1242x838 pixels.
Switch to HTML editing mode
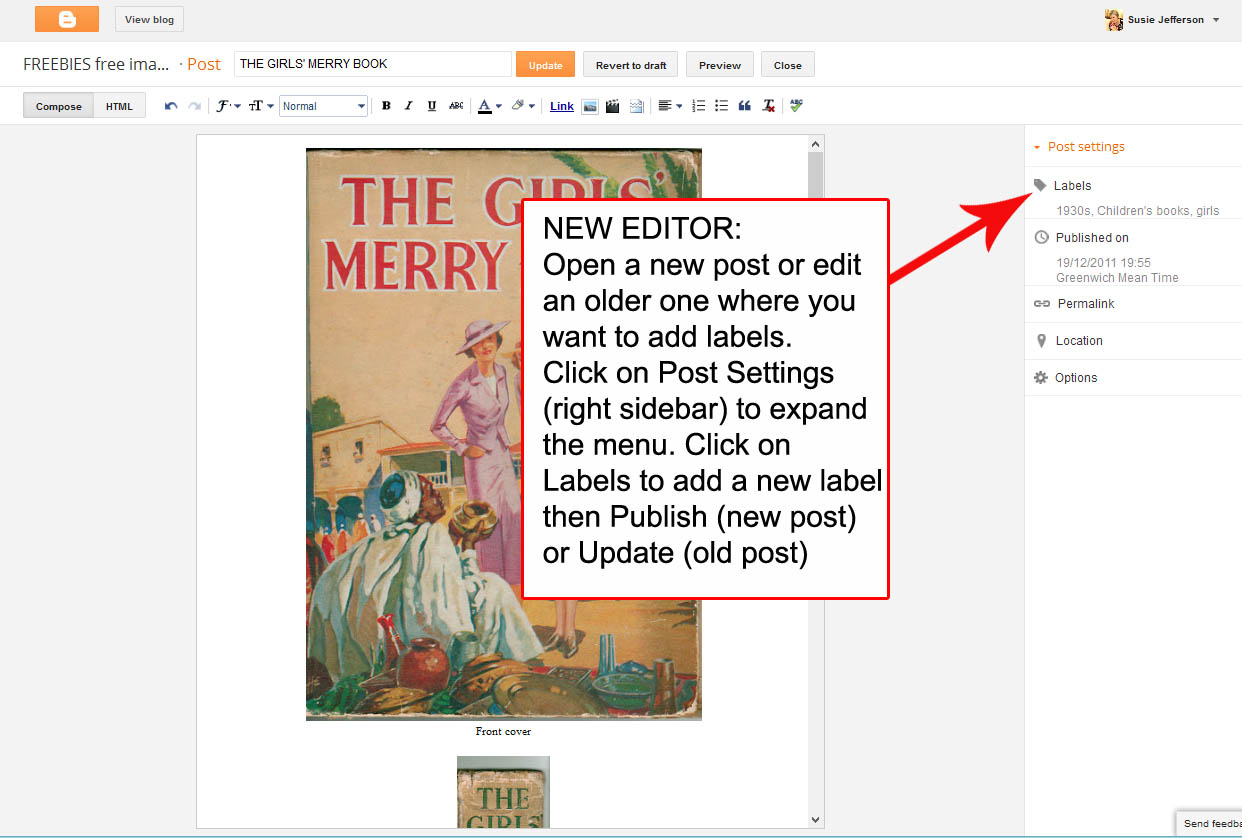tap(119, 106)
